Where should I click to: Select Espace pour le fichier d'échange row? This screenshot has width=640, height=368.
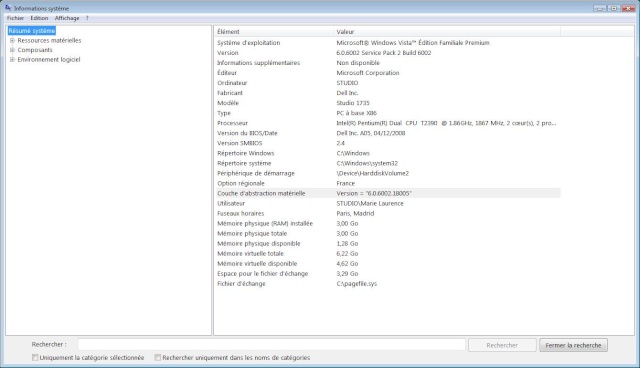[x=387, y=274]
